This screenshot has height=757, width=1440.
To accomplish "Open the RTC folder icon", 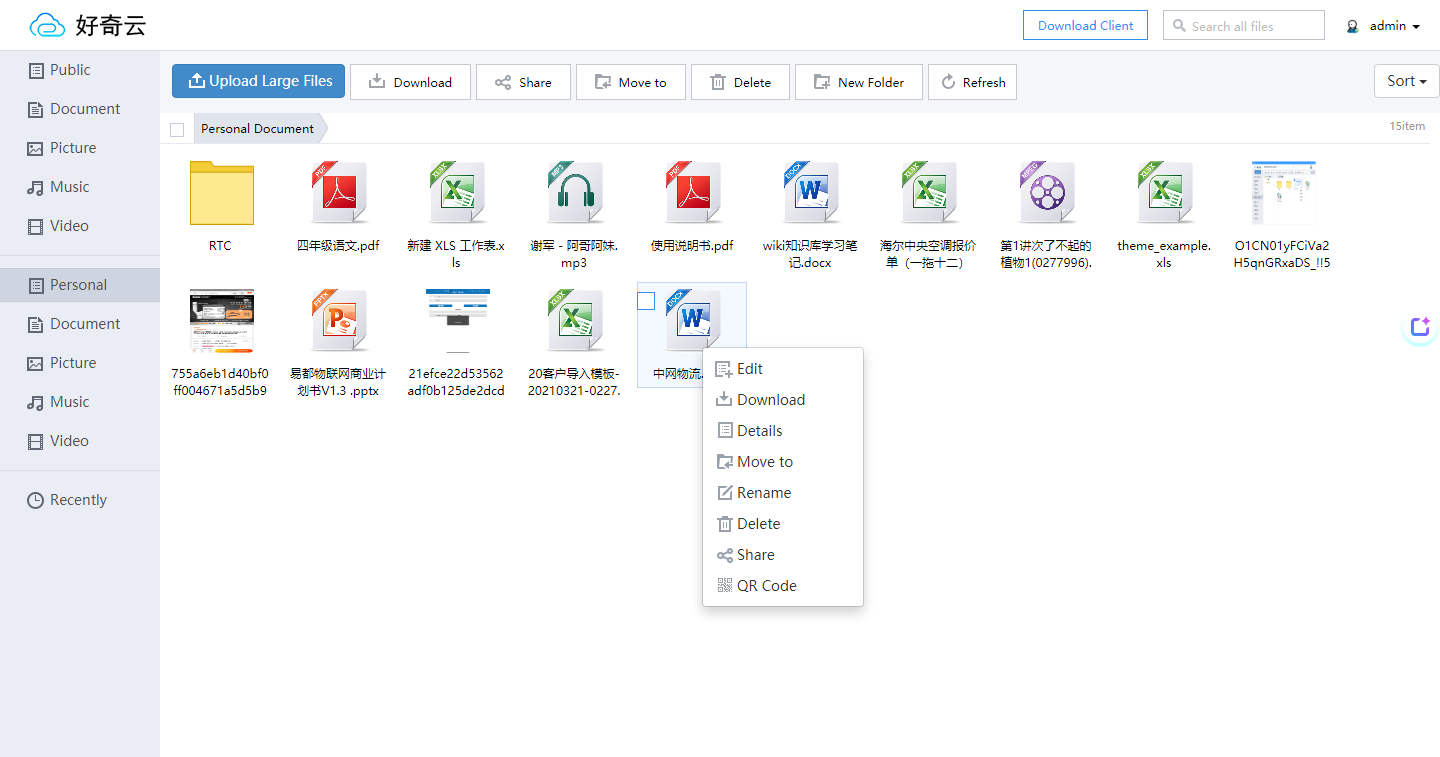I will [x=221, y=193].
